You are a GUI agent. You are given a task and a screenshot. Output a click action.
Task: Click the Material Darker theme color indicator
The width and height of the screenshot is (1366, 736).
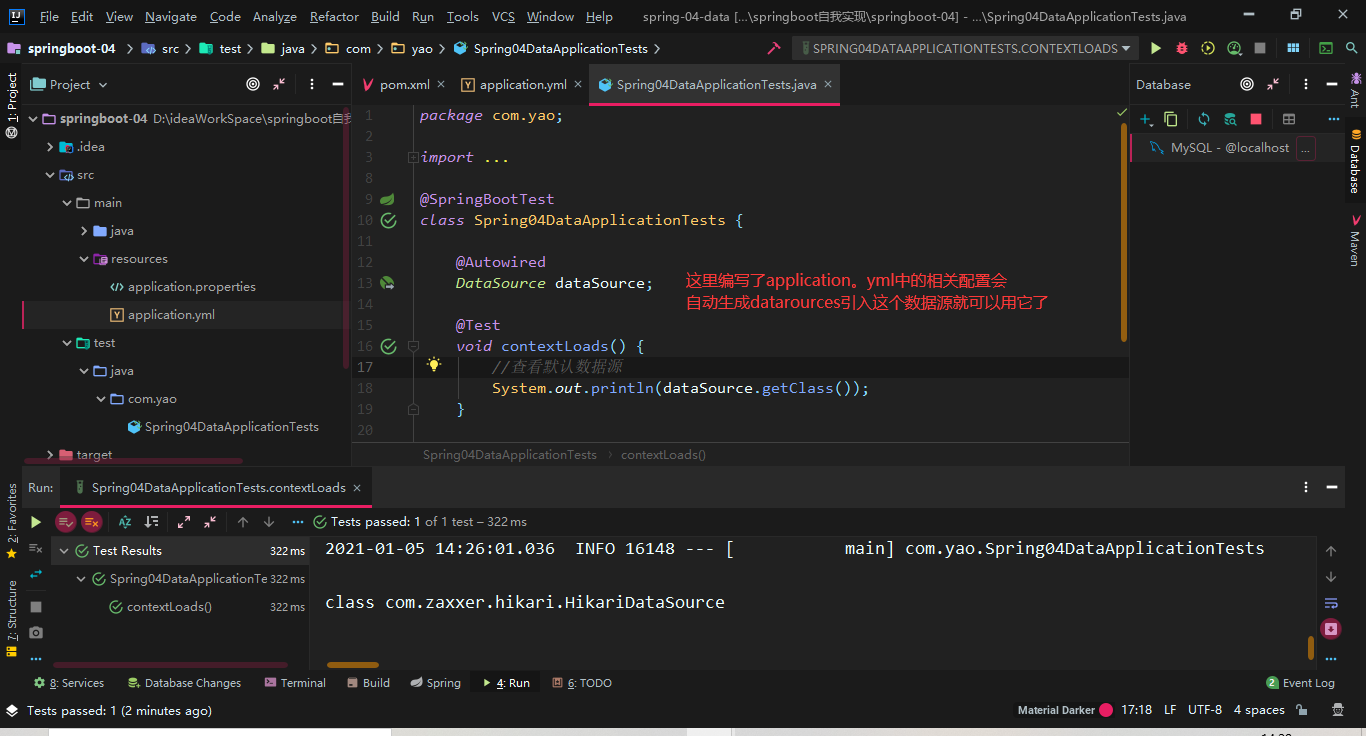tap(1106, 710)
